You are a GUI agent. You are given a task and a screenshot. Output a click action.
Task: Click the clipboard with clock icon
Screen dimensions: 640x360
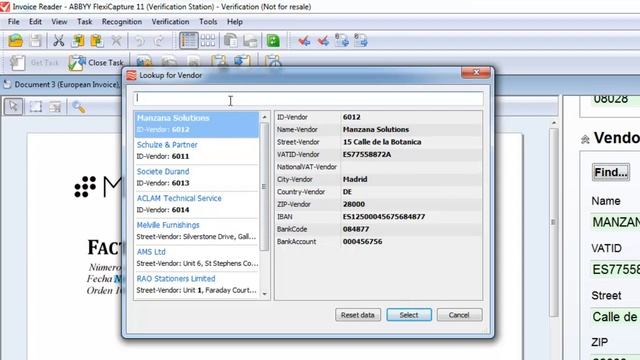pyautogui.click(x=273, y=61)
